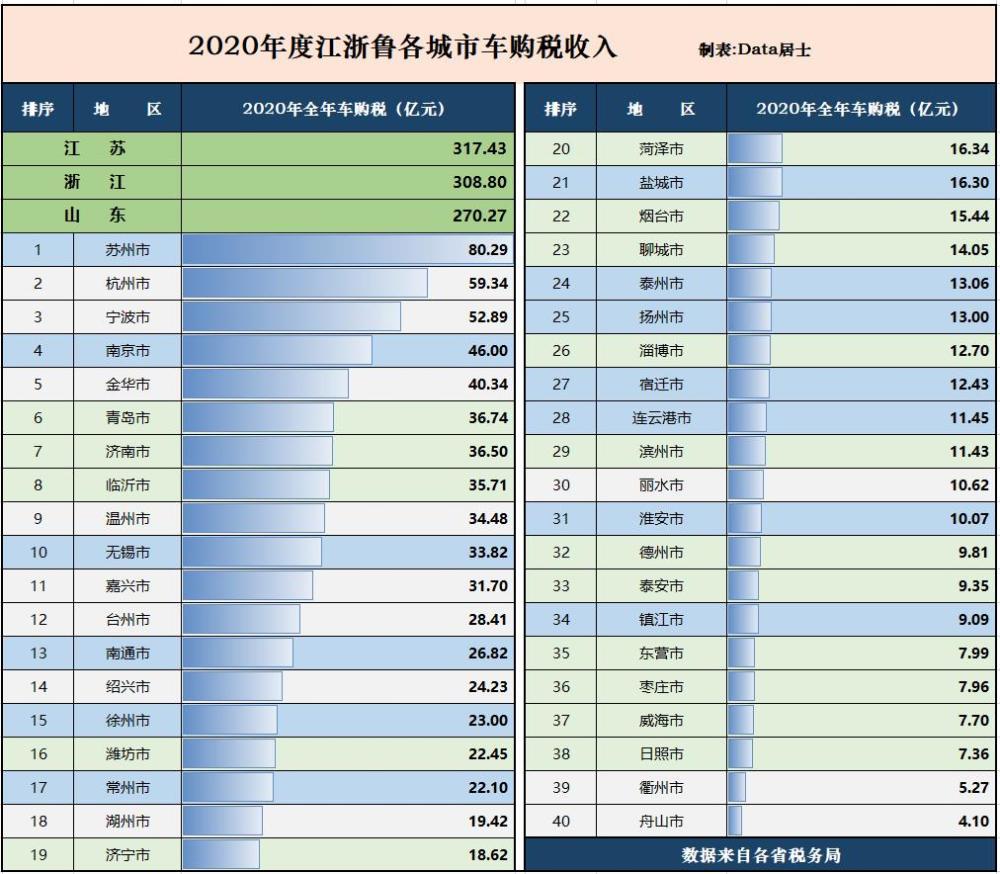The height and width of the screenshot is (874, 1000).
Task: Click the rank number 19 cell
Action: 38,854
